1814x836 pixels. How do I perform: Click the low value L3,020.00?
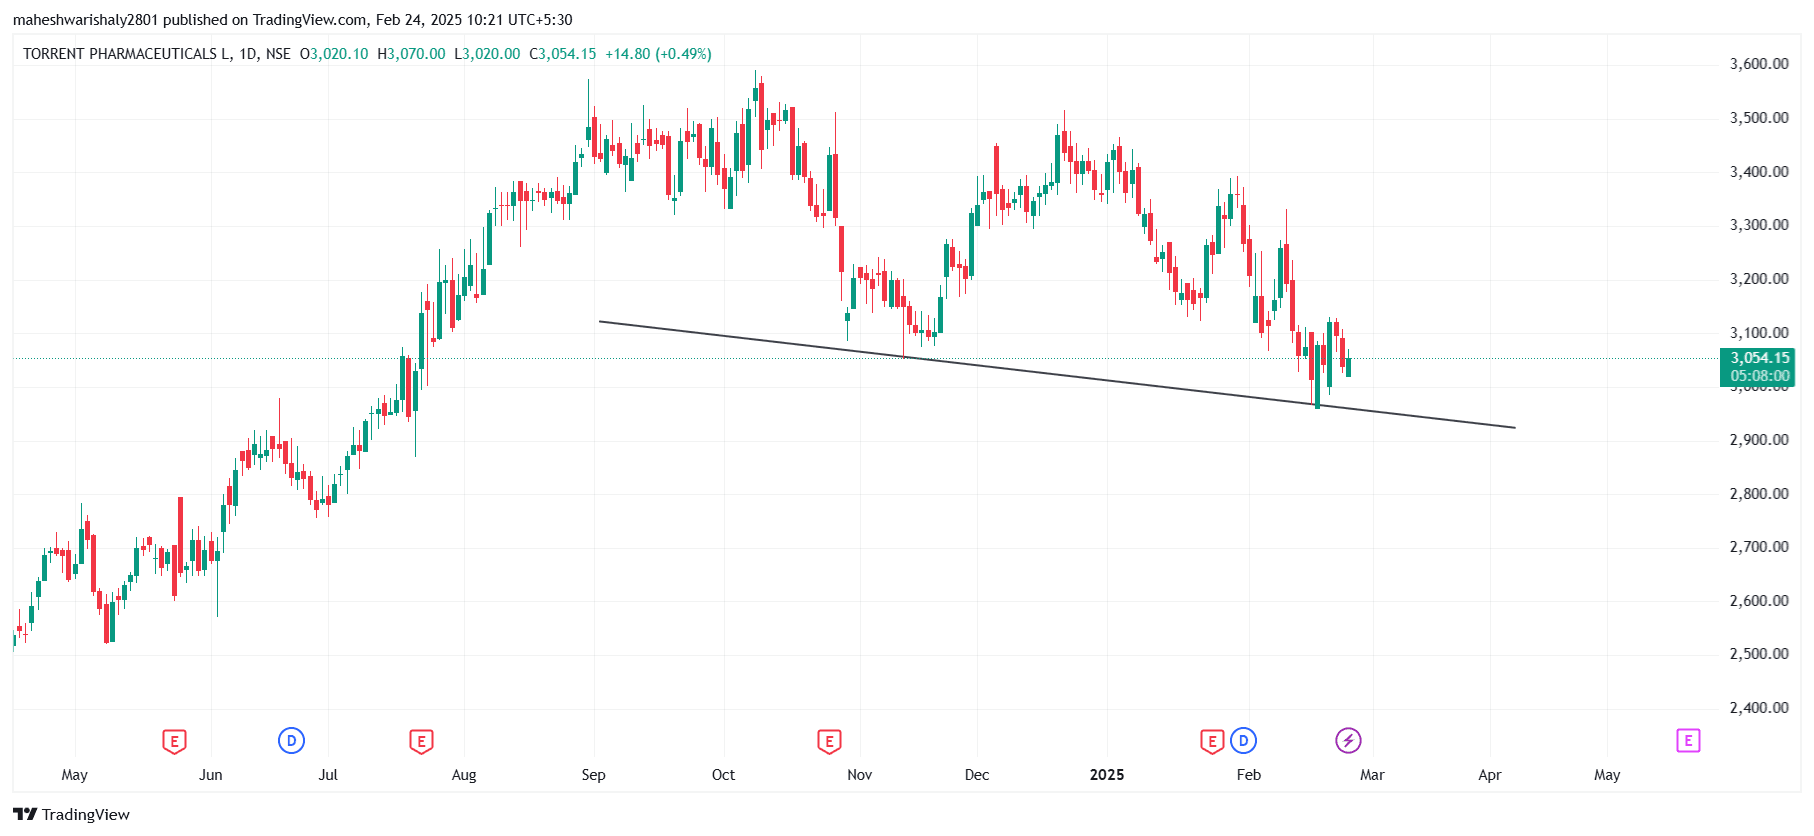click(x=487, y=54)
